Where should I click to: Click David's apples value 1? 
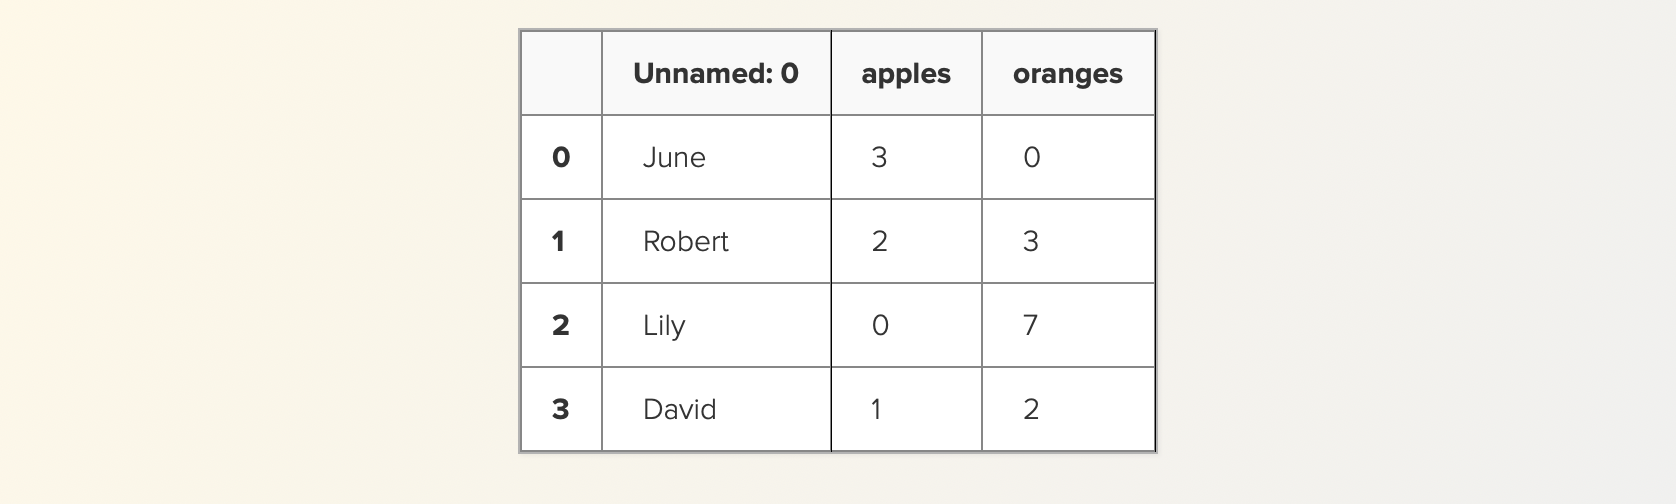(x=906, y=409)
